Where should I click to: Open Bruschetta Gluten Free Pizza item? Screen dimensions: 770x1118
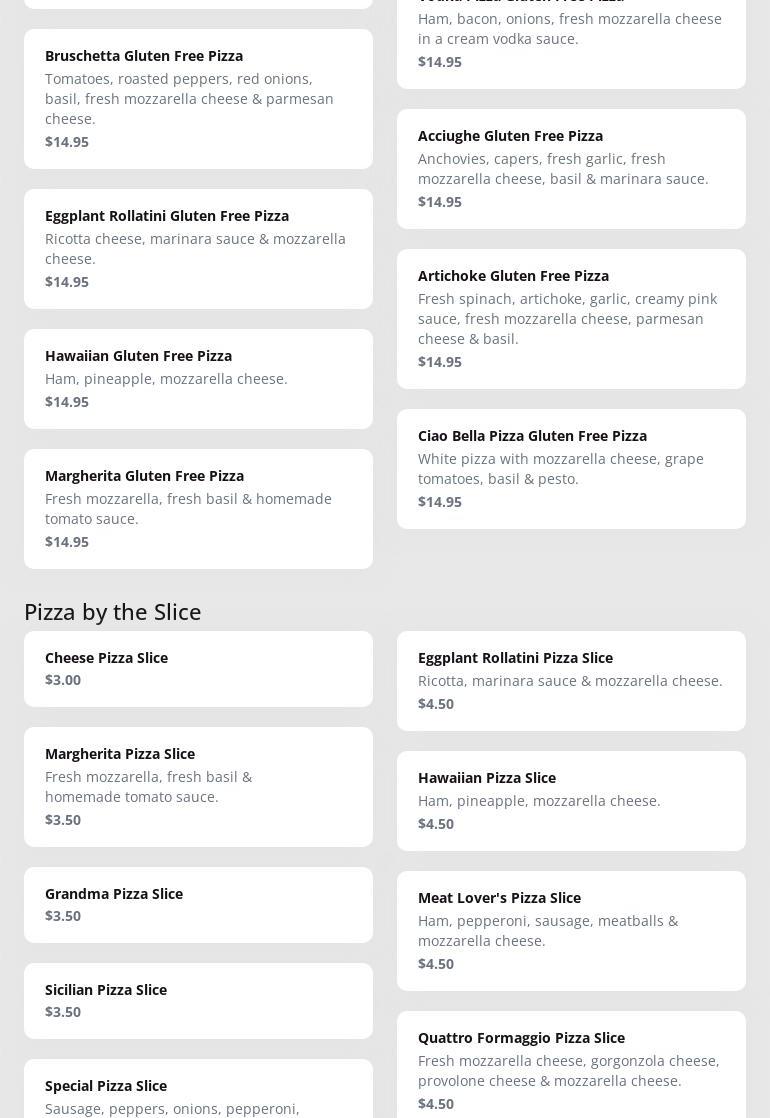click(198, 98)
